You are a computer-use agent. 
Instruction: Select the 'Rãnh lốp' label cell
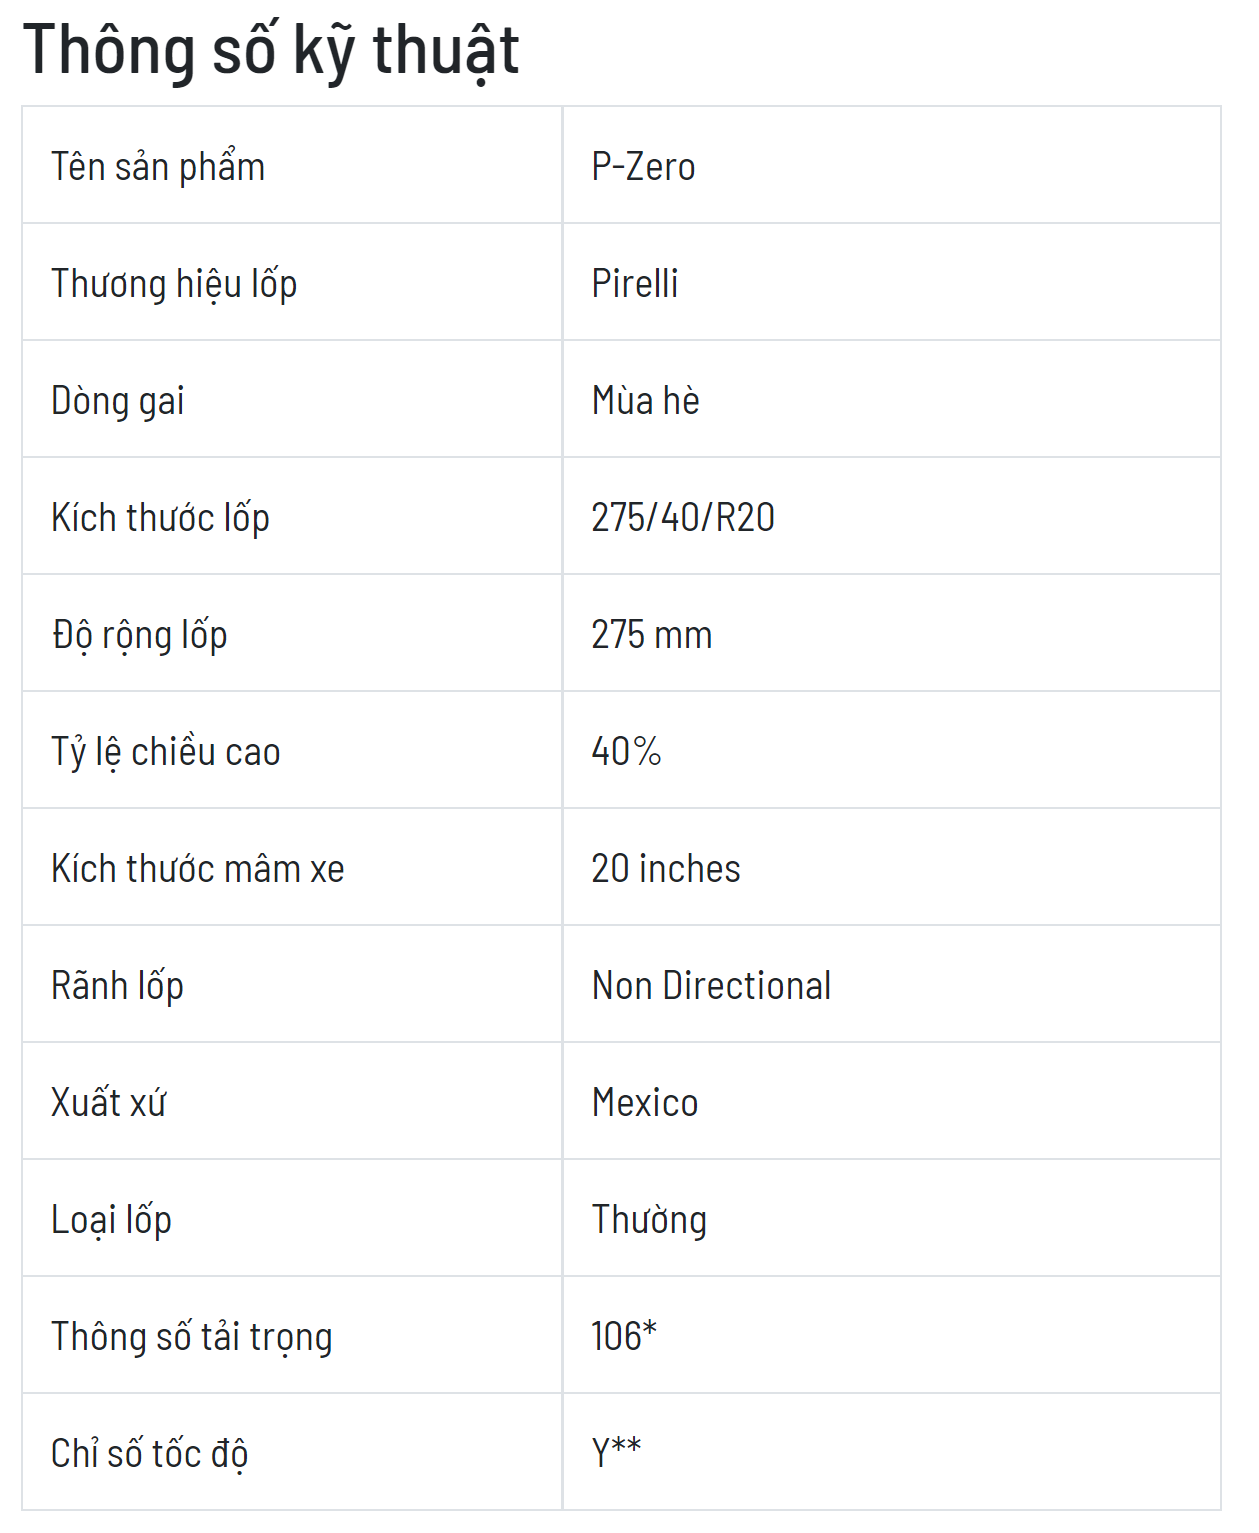(292, 985)
